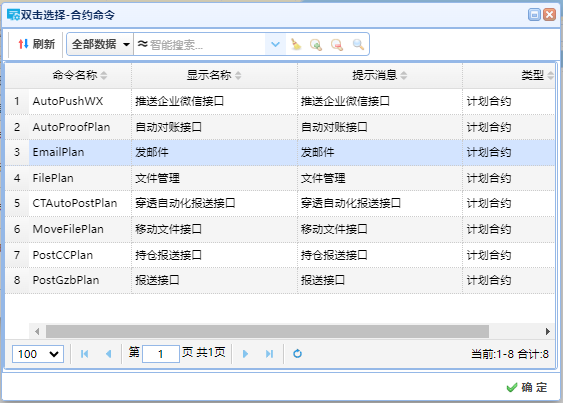The height and width of the screenshot is (403, 563).
Task: Click the 刷新 refresh button
Action: click(x=37, y=44)
